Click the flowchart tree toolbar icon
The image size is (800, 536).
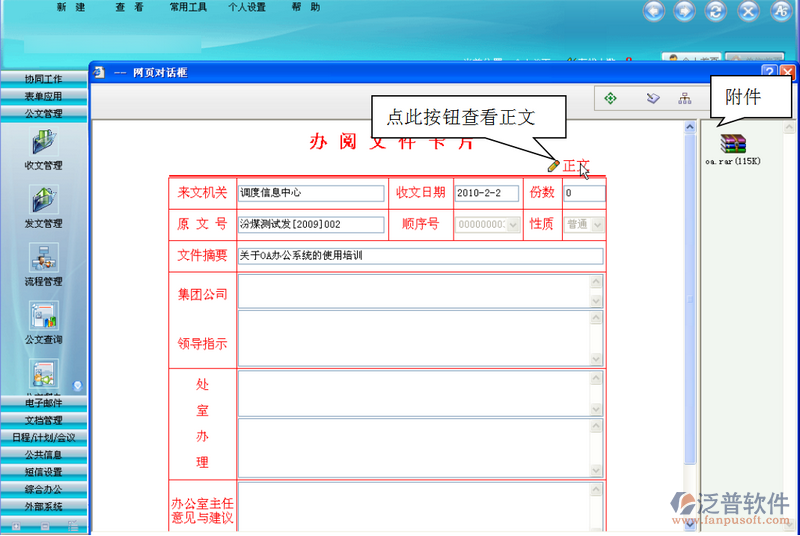click(685, 99)
